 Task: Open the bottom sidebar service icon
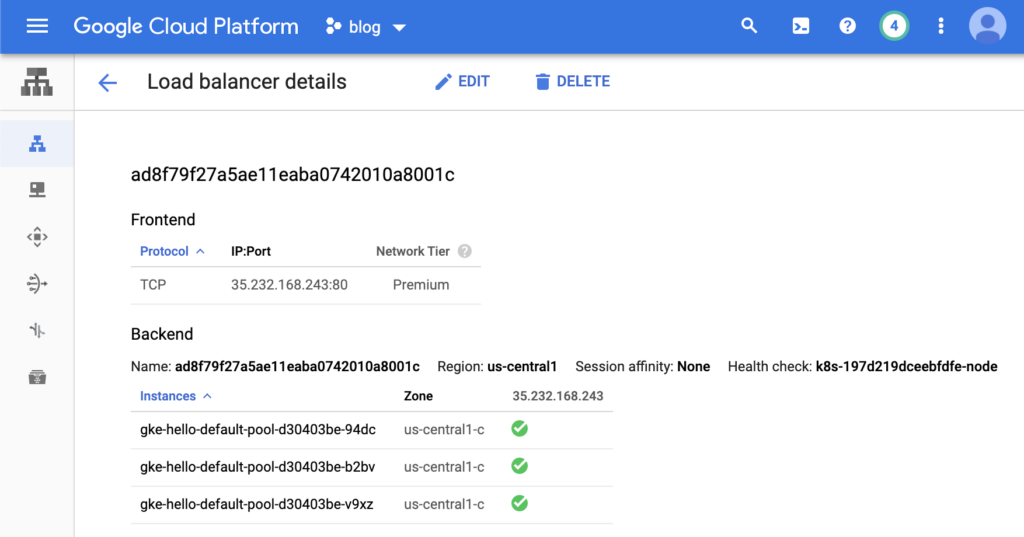point(37,378)
